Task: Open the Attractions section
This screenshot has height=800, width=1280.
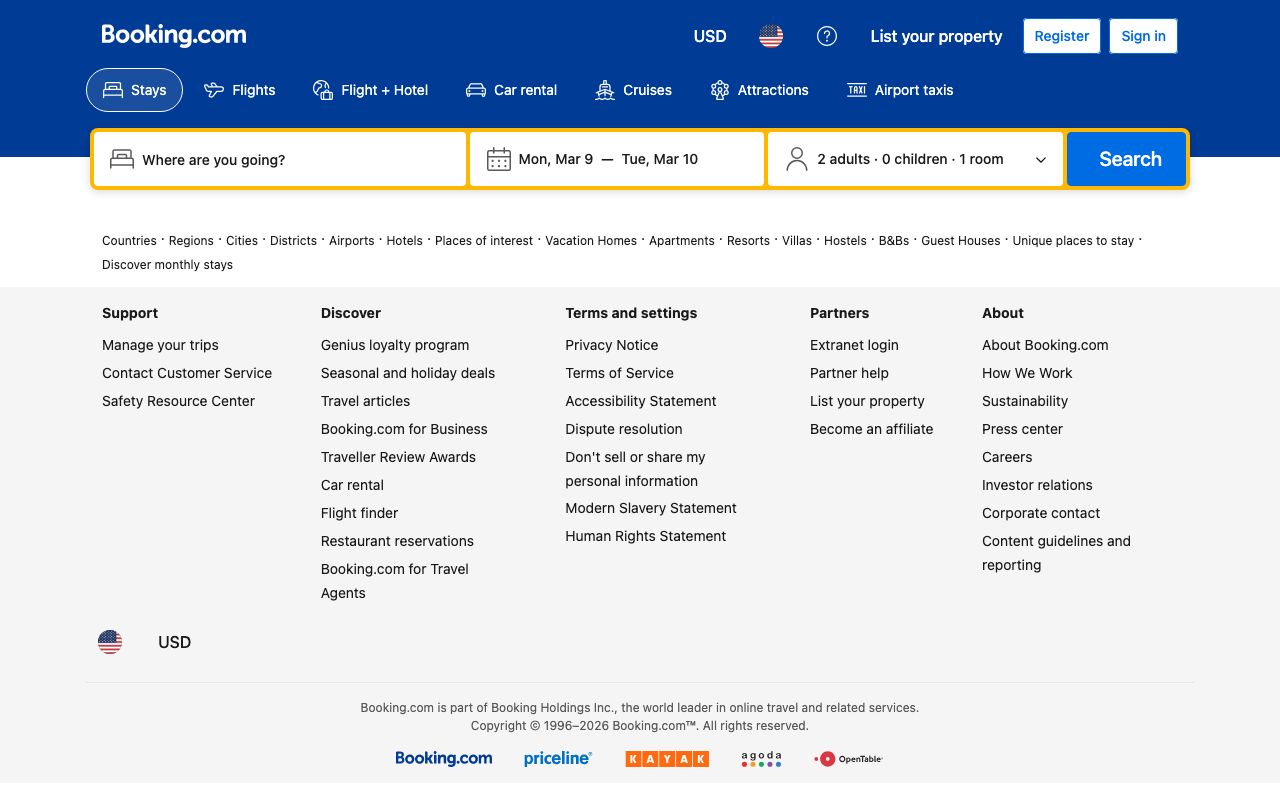Action: pyautogui.click(x=759, y=90)
